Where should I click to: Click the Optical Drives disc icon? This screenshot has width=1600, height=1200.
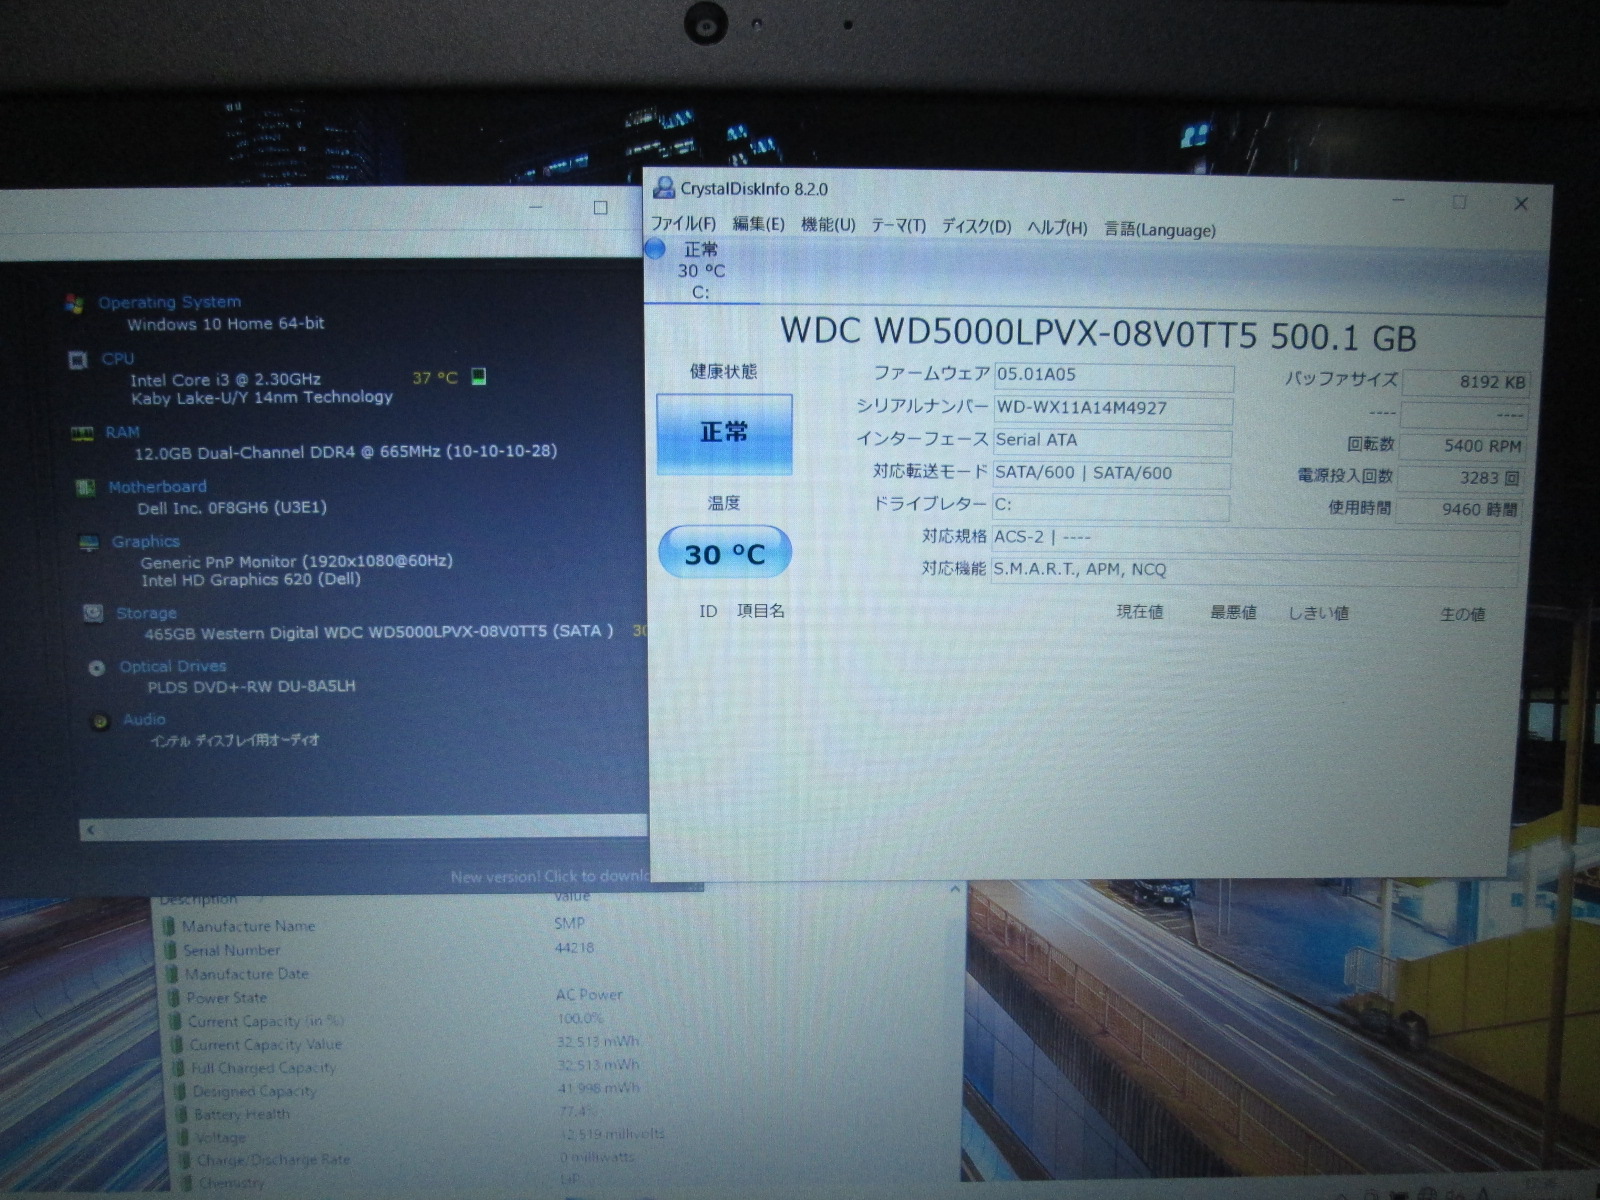pyautogui.click(x=97, y=667)
